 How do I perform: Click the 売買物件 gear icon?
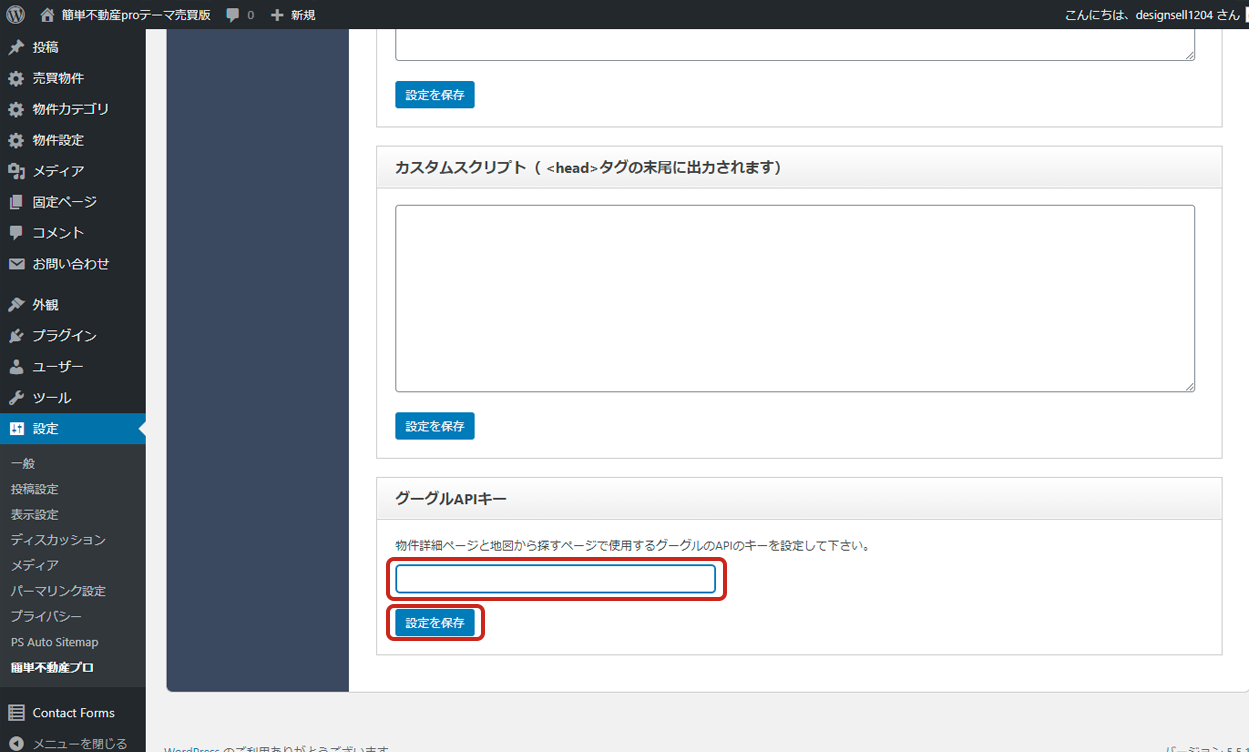[x=16, y=78]
